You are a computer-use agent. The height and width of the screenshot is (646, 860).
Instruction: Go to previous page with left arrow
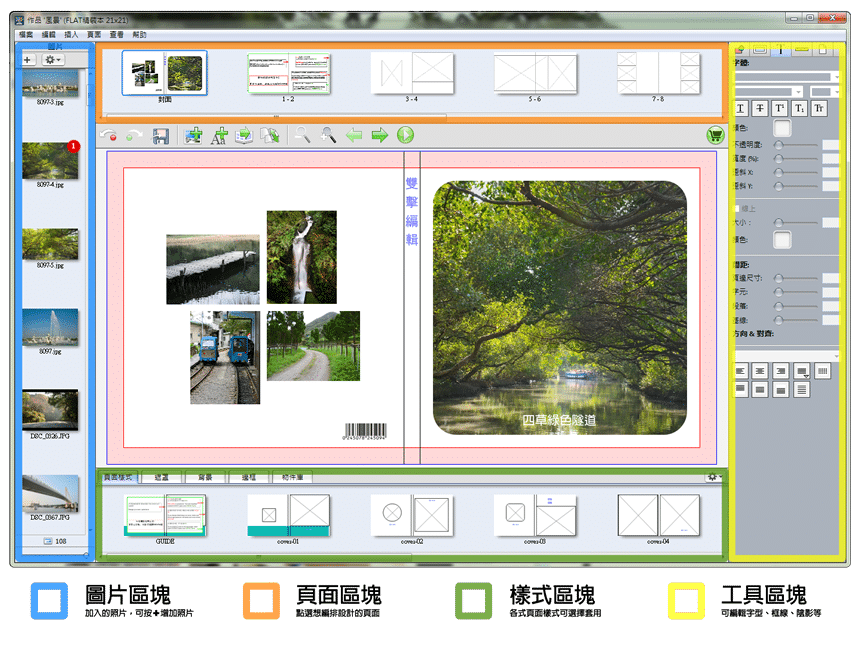(354, 135)
